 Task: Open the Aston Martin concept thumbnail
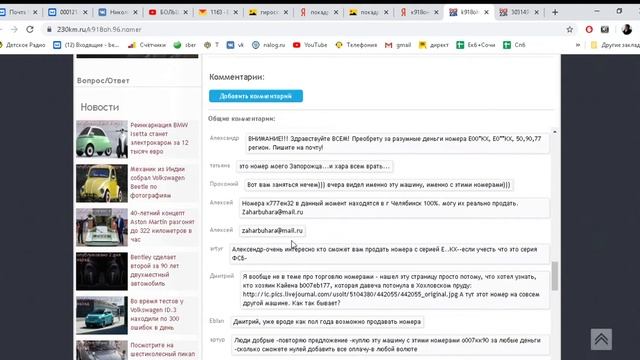point(102,227)
